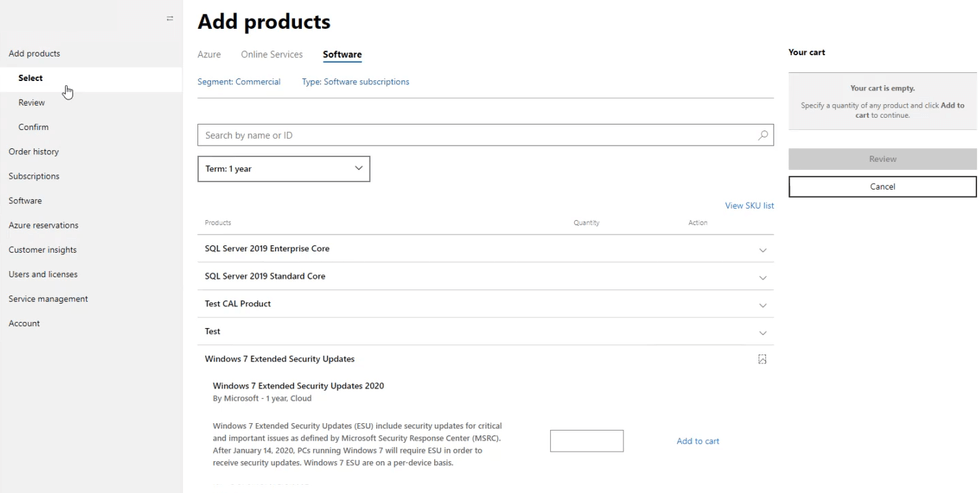Click the 'Your cart' heading
This screenshot has height=493, width=979.
[x=807, y=52]
